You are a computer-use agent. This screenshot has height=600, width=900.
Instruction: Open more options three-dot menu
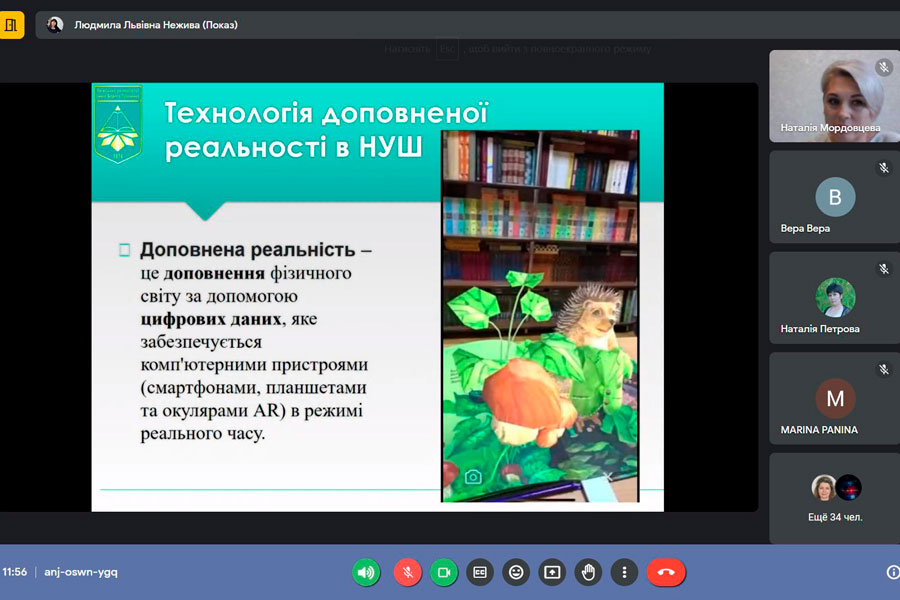(x=624, y=572)
